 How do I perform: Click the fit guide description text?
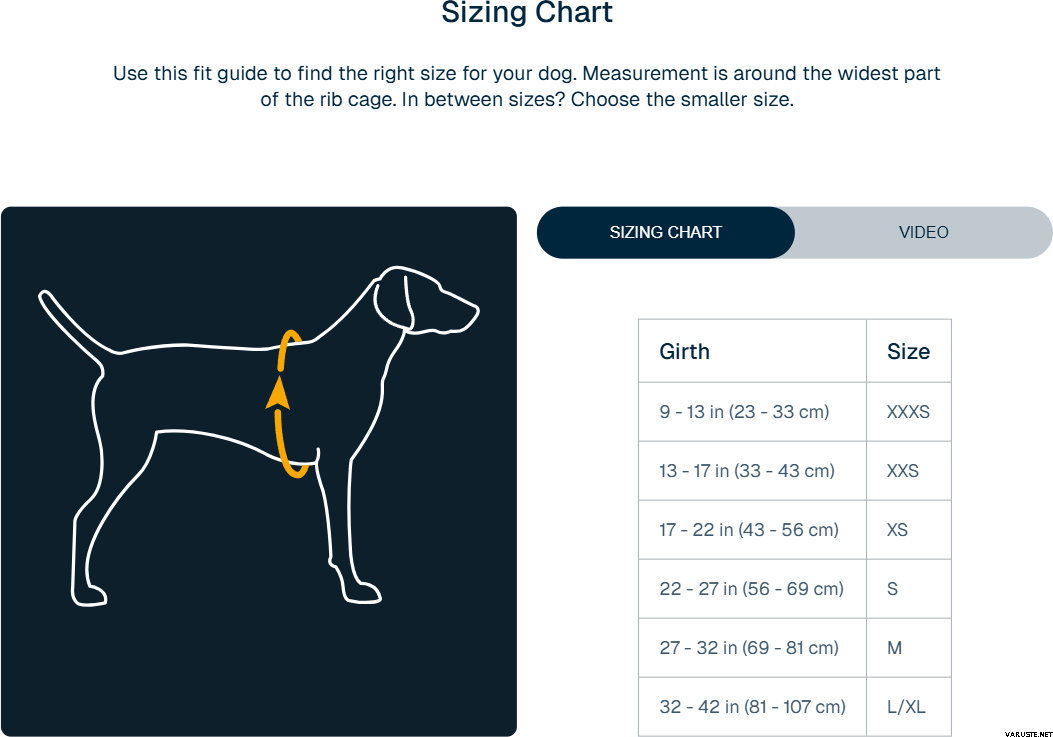(527, 87)
